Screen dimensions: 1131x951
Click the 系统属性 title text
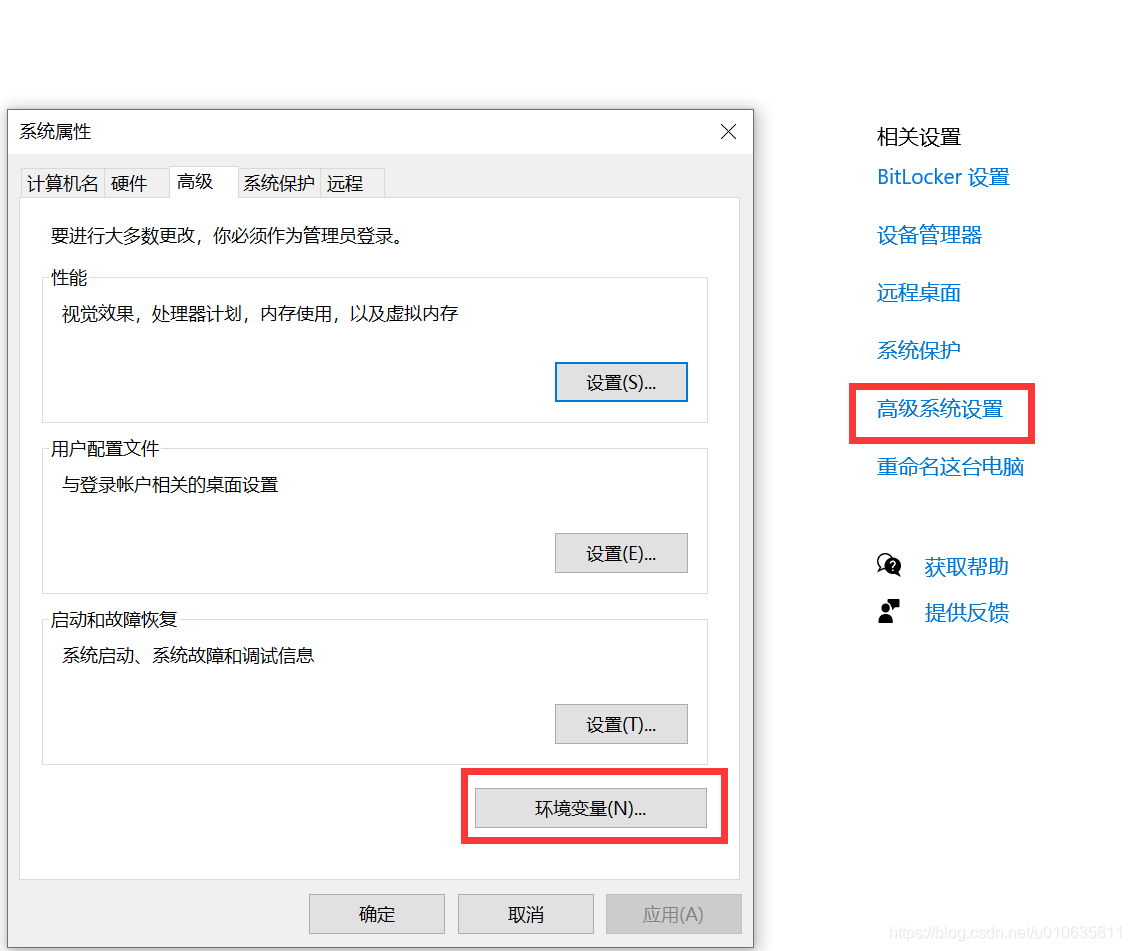point(55,131)
